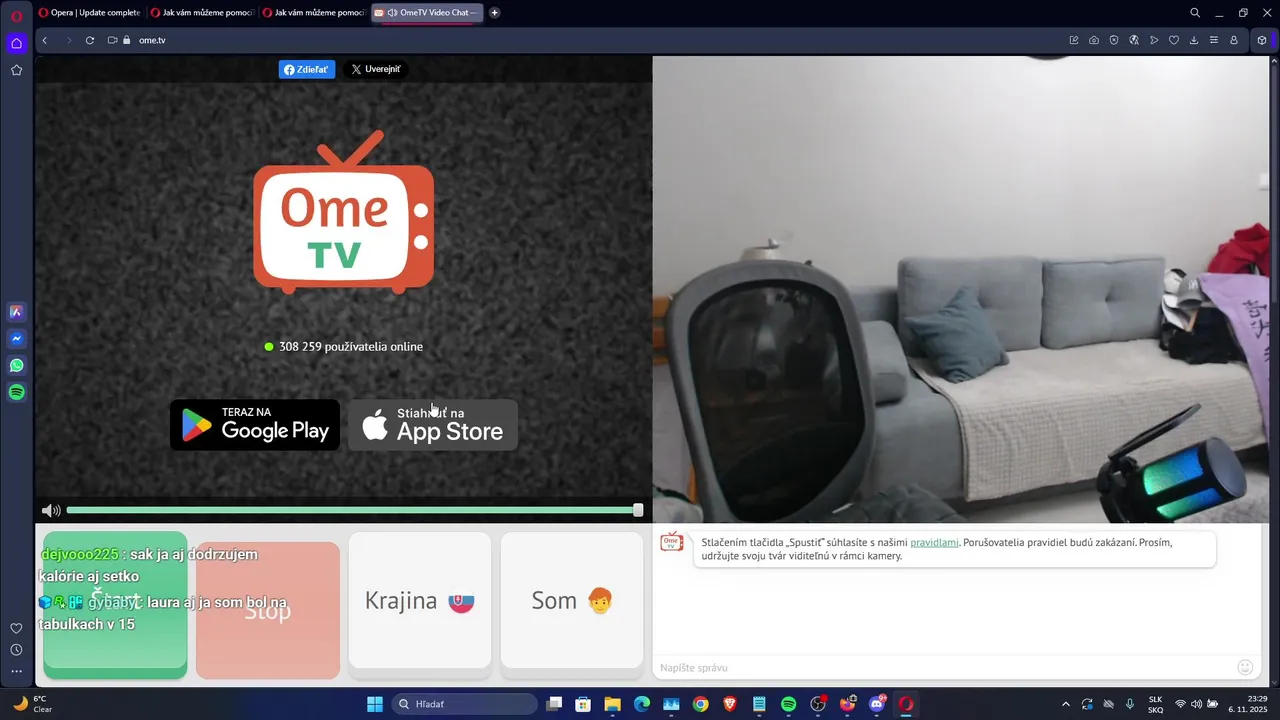
Task: Click the local webcam preview
Action: [x=961, y=289]
